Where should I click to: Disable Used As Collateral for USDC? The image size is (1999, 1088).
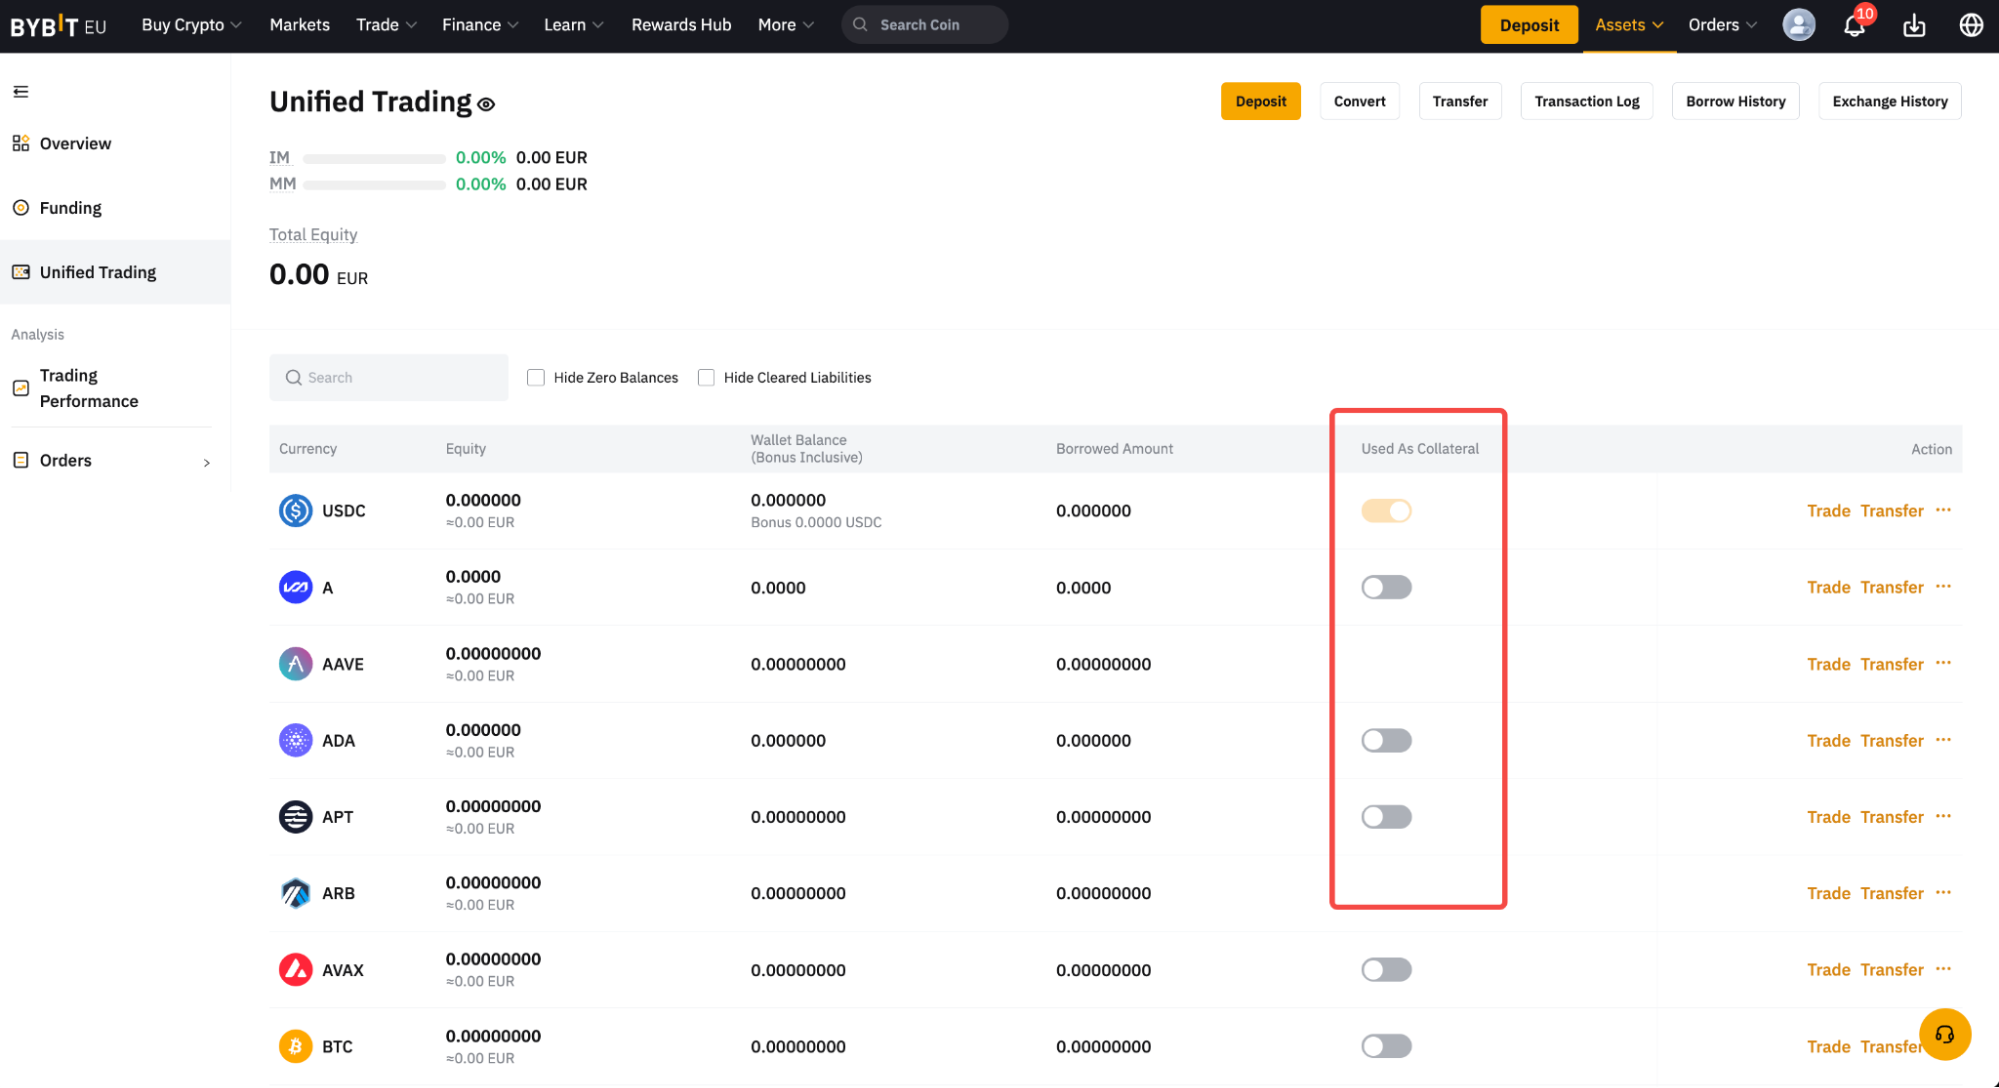pyautogui.click(x=1386, y=510)
